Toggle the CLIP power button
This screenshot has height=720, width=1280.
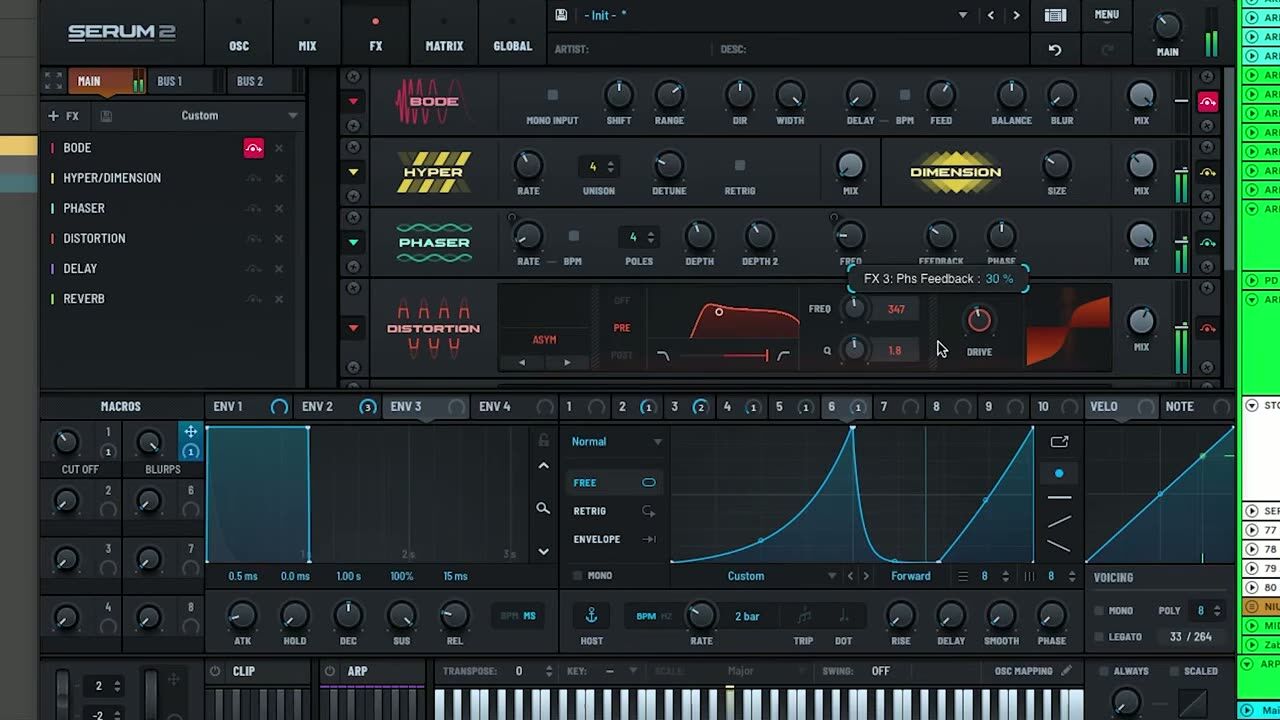pos(215,671)
